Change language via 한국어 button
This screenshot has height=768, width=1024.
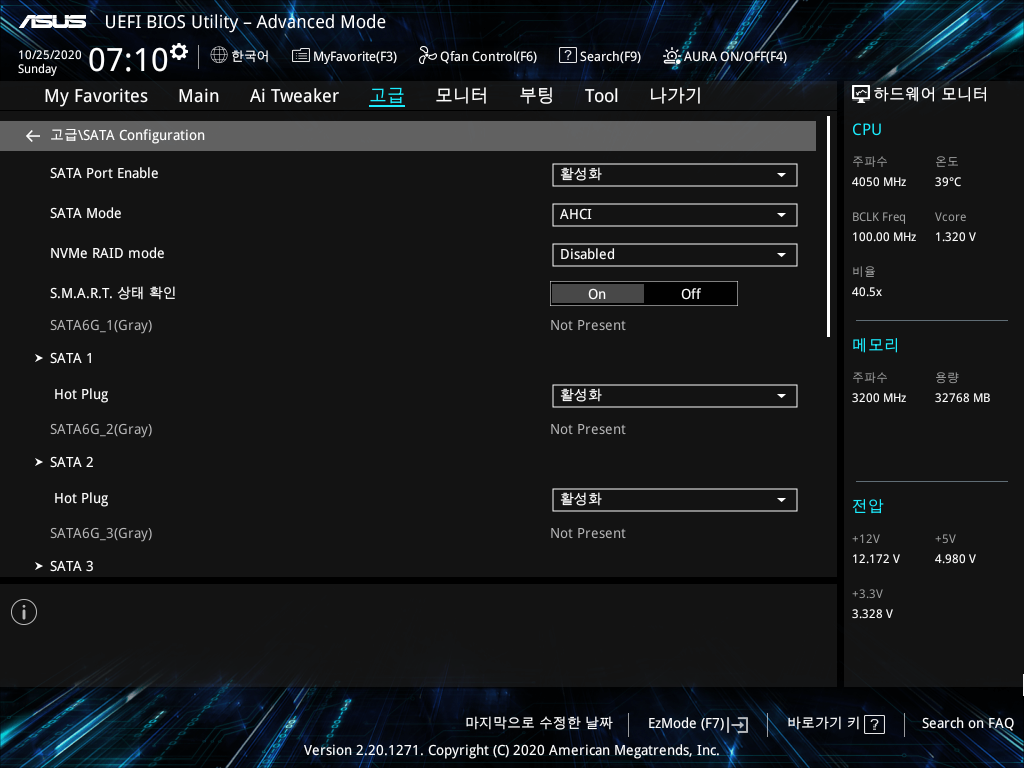pos(240,56)
